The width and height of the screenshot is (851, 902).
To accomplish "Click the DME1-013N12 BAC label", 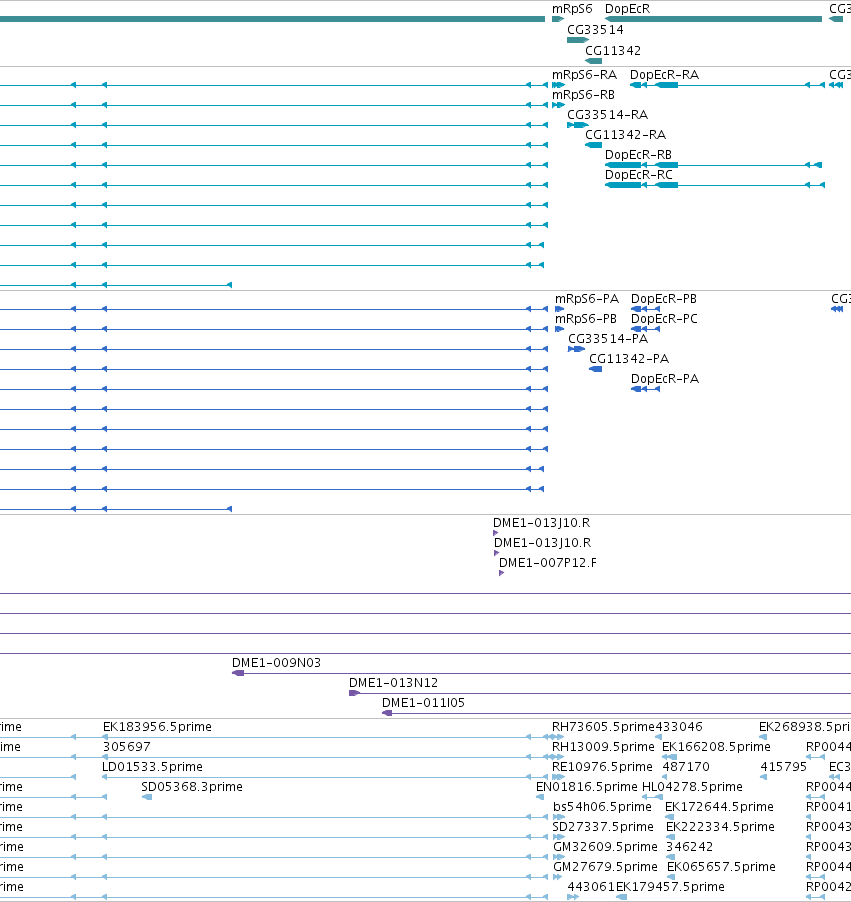I will (393, 683).
